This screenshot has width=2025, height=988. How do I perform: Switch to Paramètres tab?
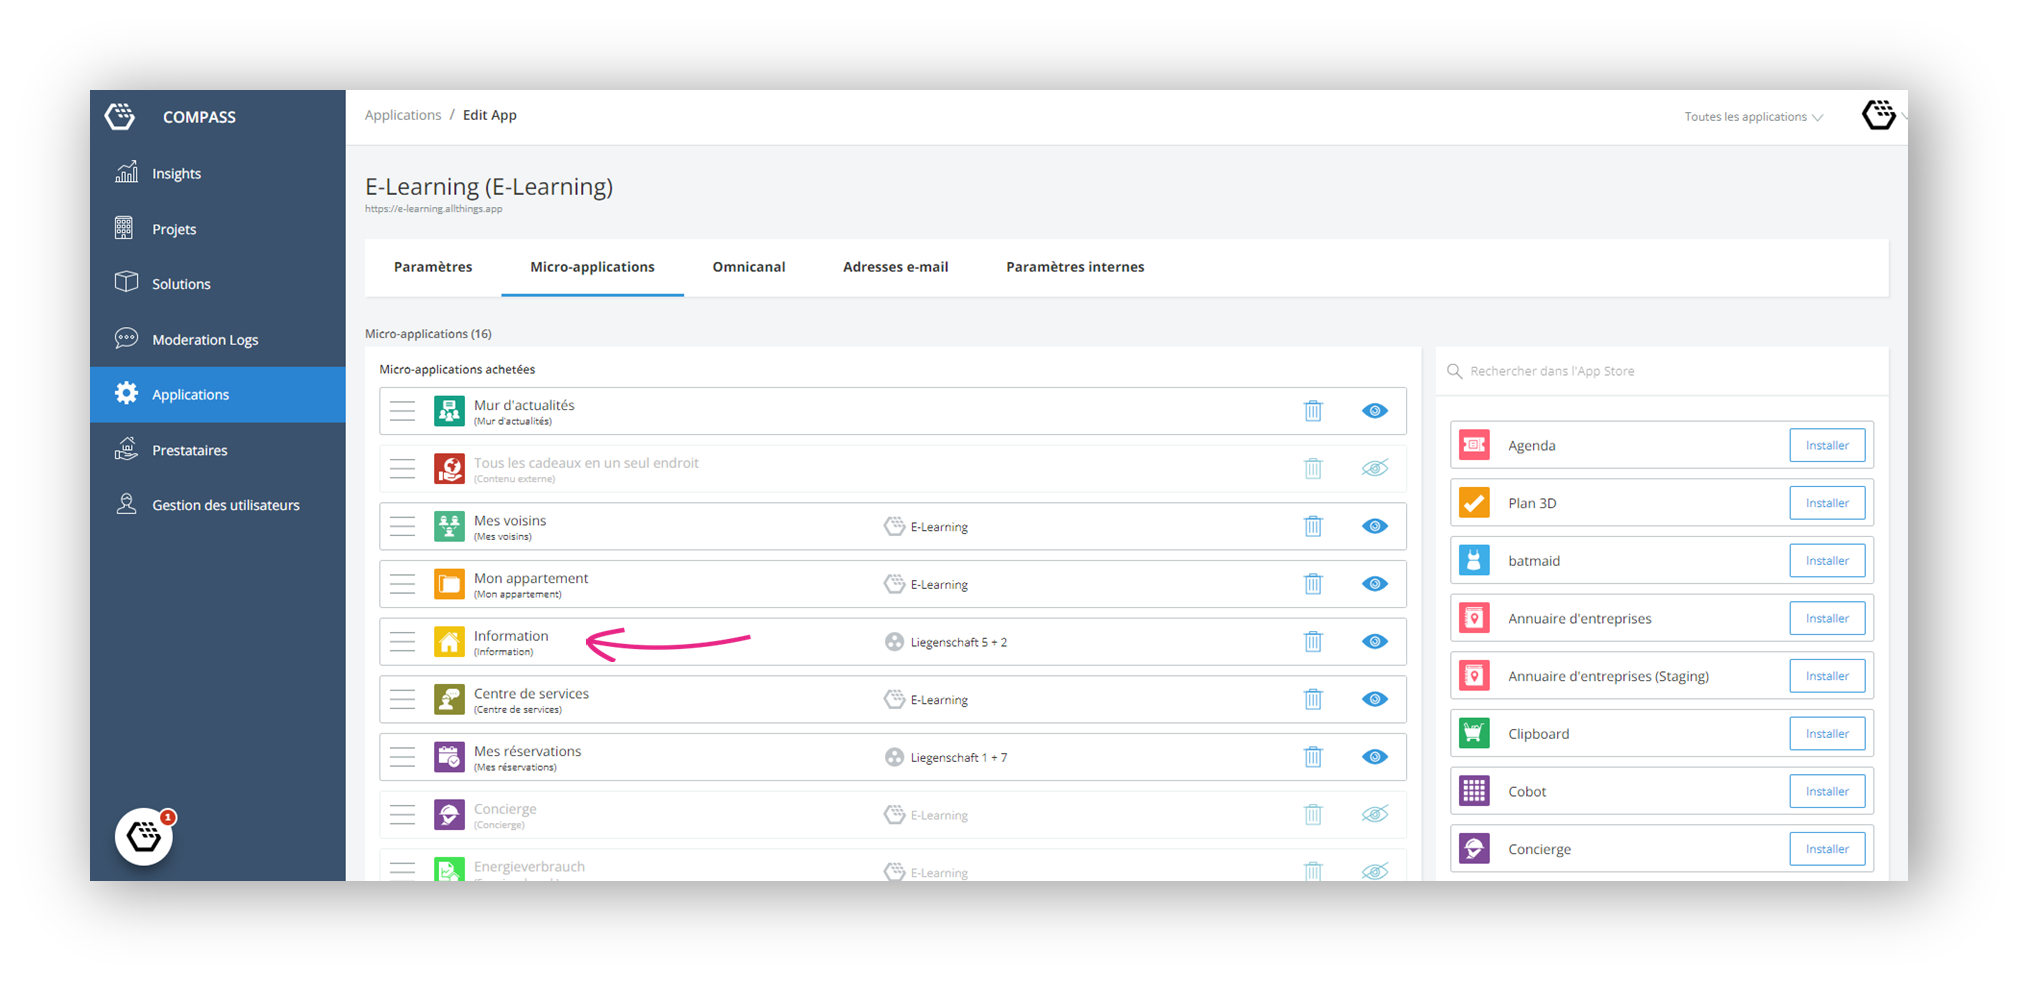(x=433, y=267)
